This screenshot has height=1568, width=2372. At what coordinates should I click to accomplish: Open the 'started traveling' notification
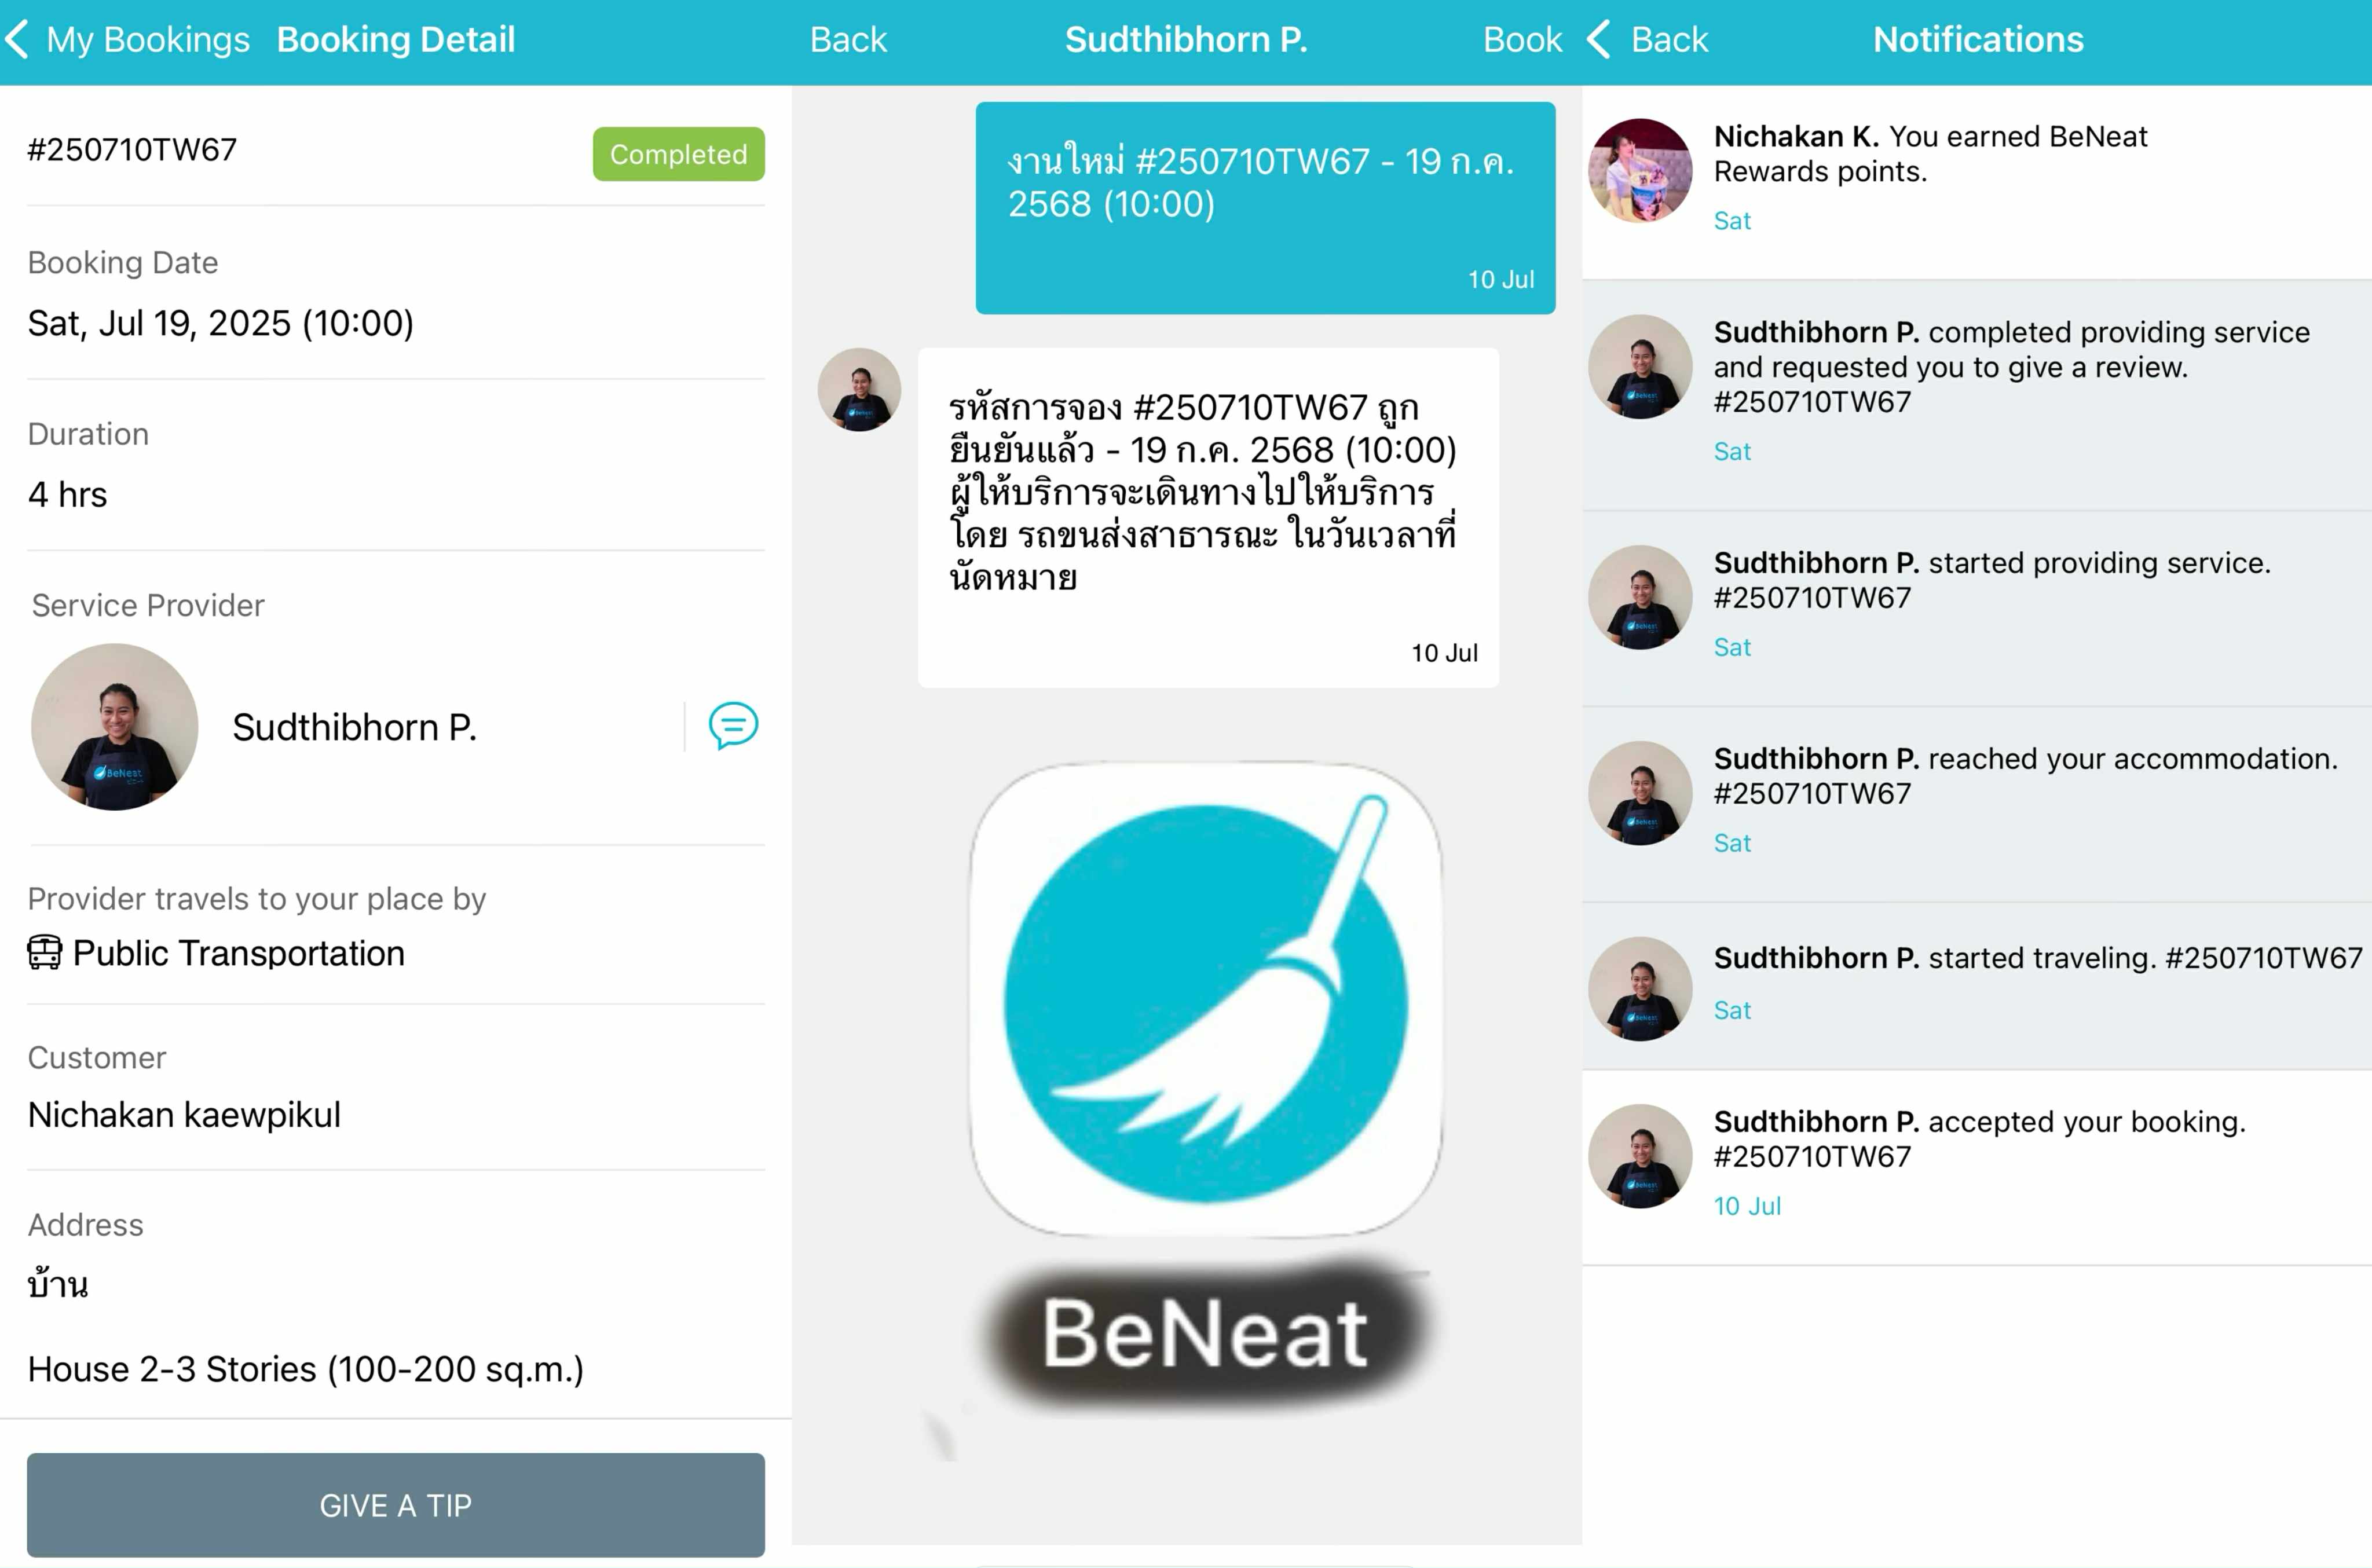coord(1977,986)
